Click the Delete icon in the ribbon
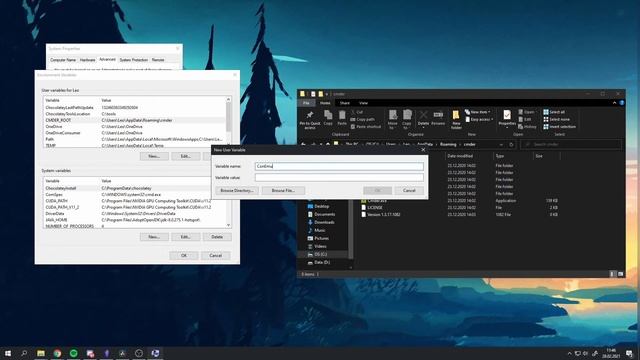This screenshot has height=360, width=640. pyautogui.click(x=423, y=118)
